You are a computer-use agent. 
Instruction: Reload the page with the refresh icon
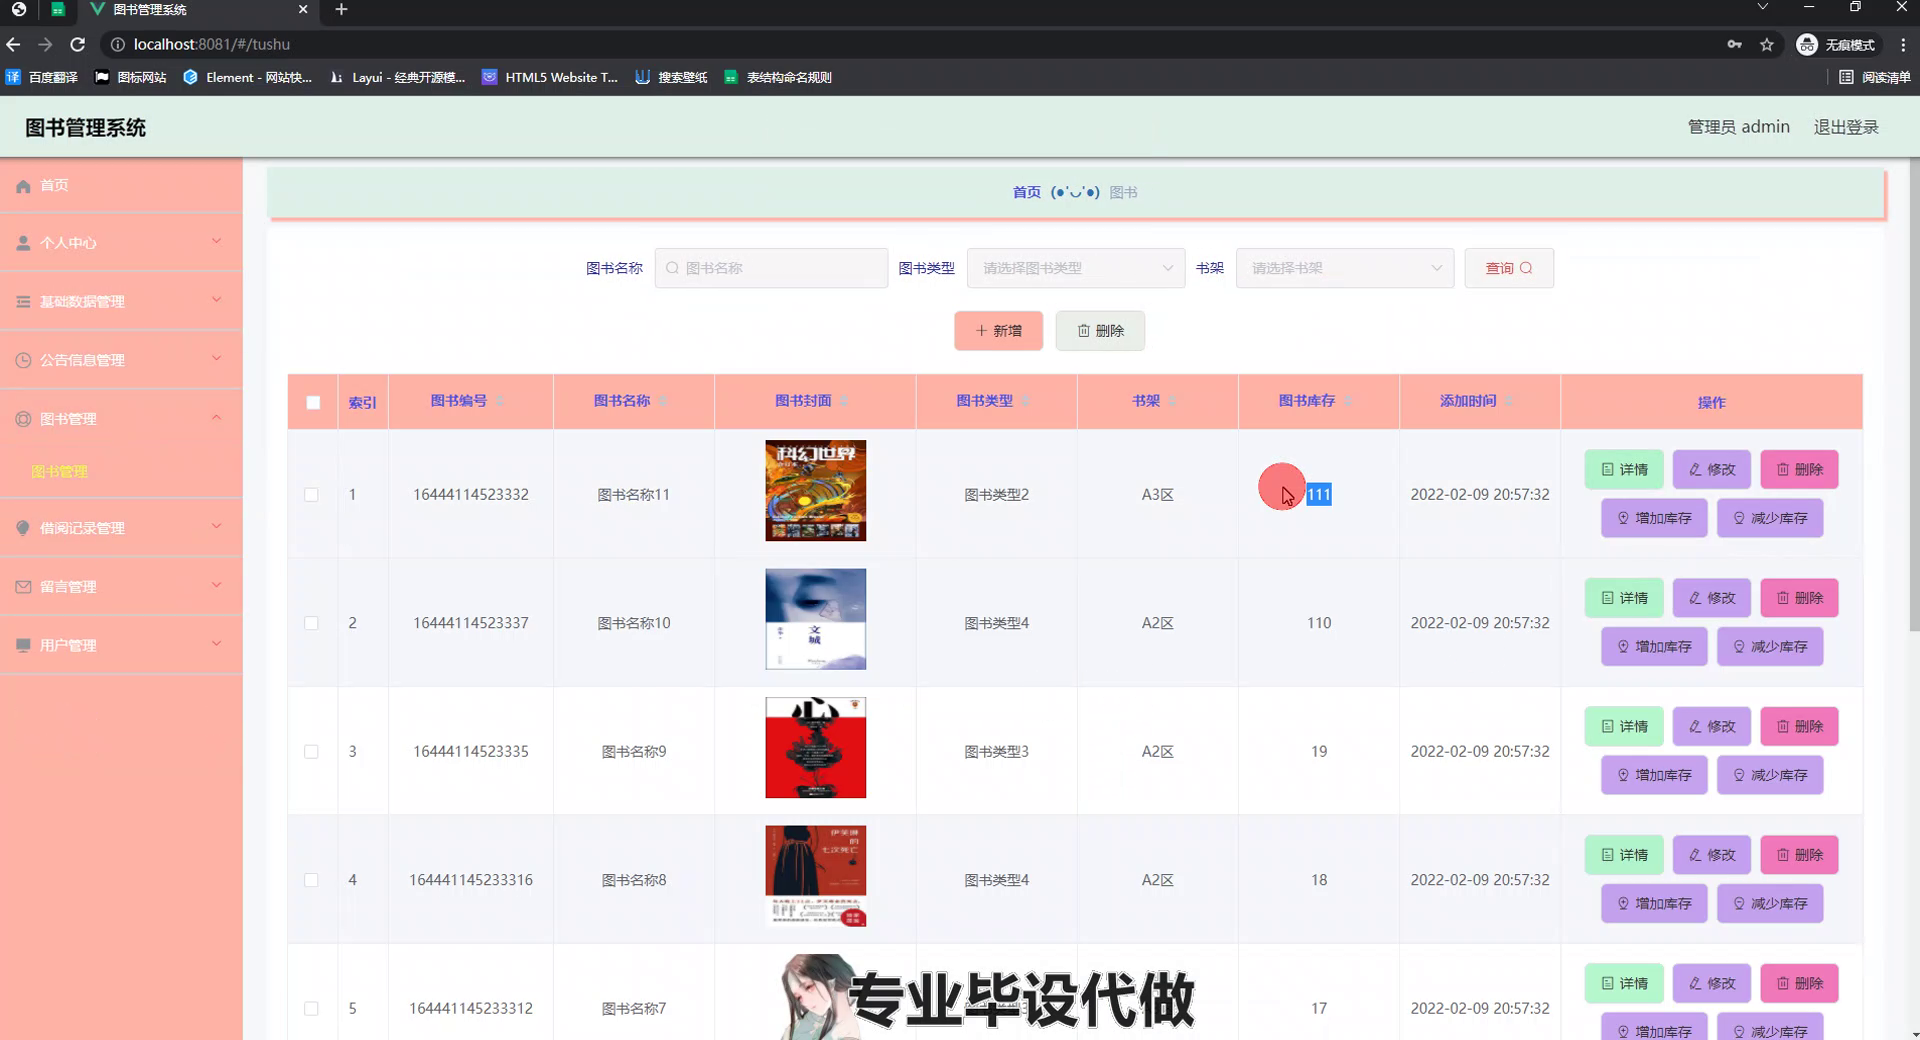[x=77, y=44]
